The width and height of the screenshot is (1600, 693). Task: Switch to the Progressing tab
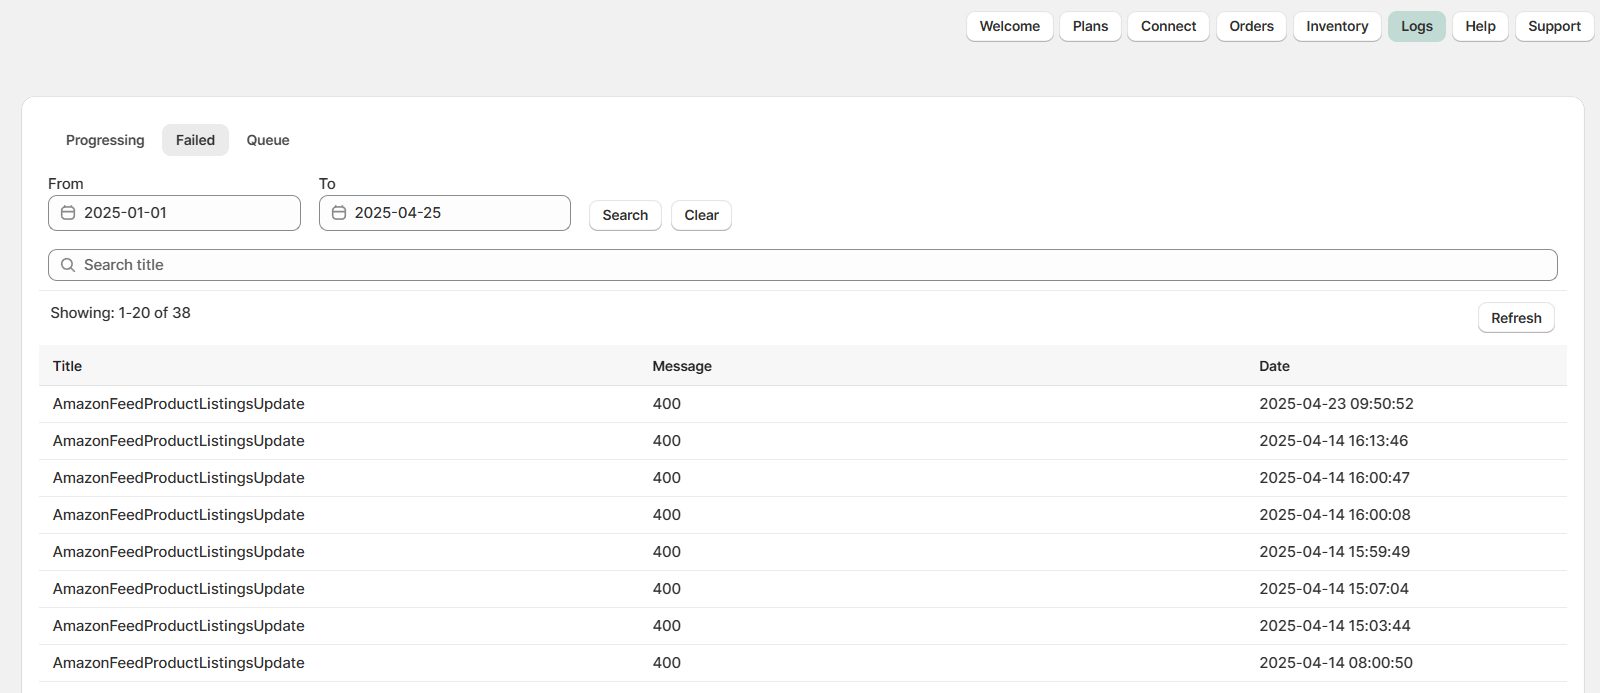tap(105, 140)
